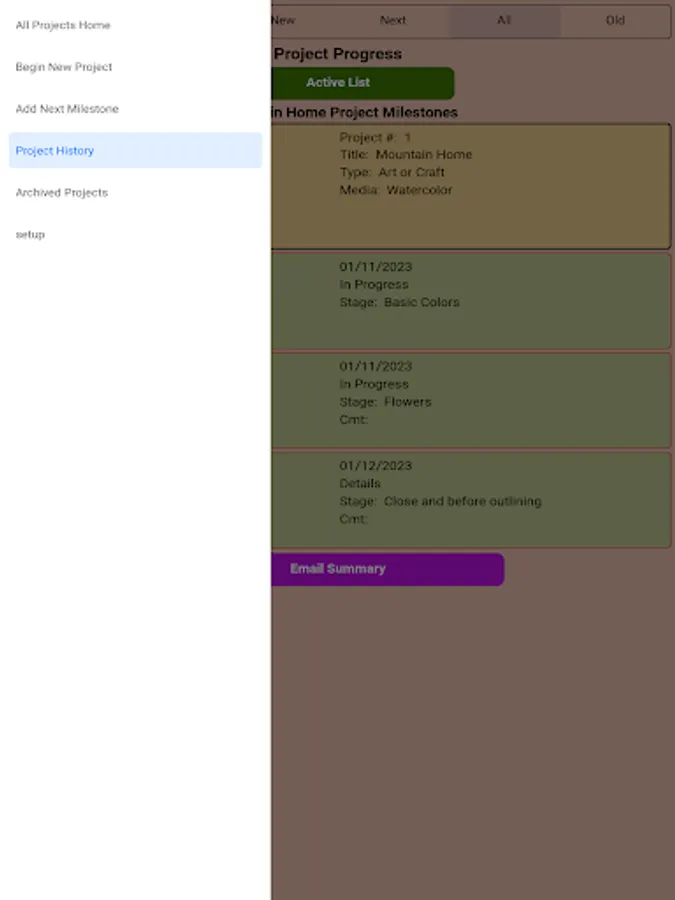Click the green Active List button
This screenshot has height=900, width=675.
[x=363, y=83]
